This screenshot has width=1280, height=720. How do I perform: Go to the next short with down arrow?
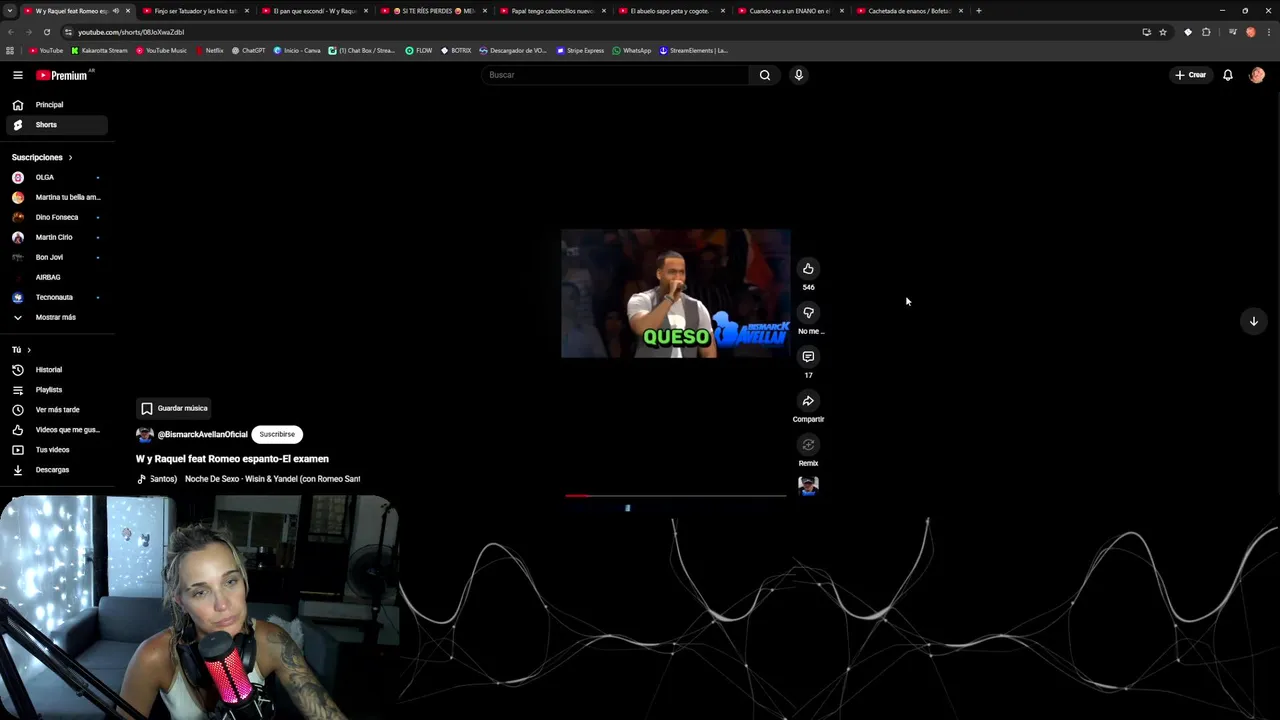(1253, 321)
